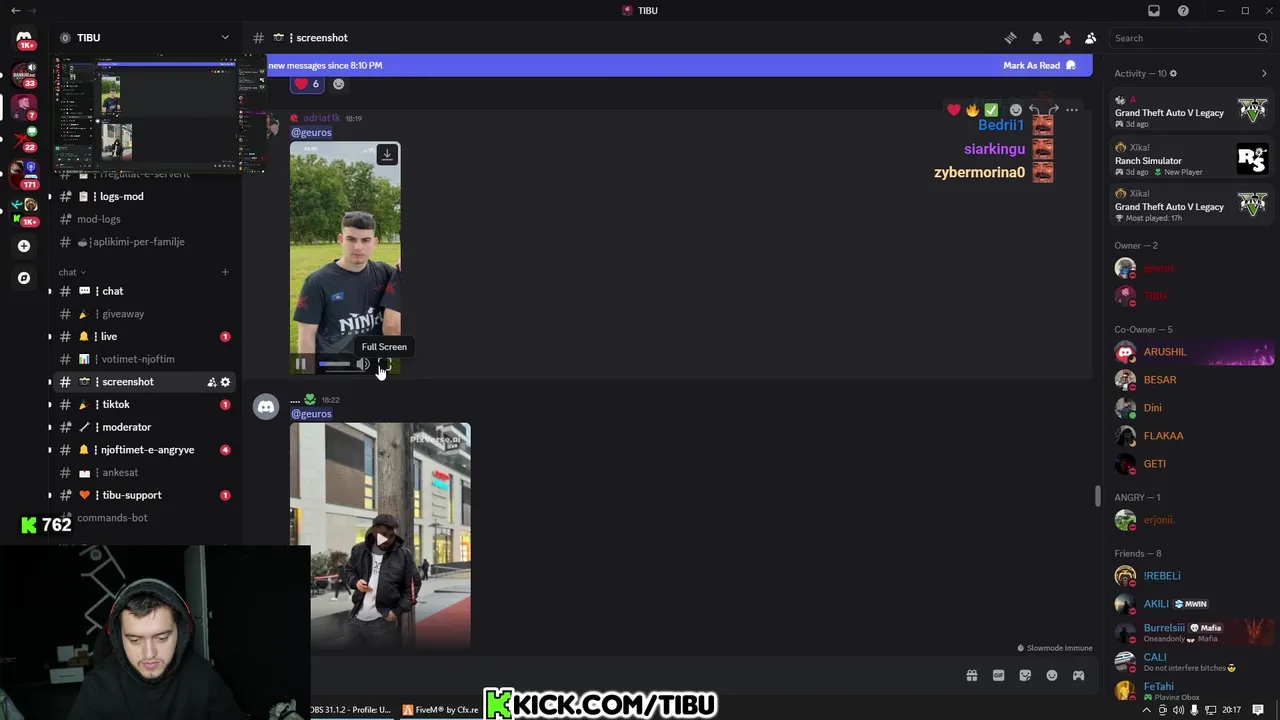This screenshot has width=1280, height=720.
Task: React with the fire emoji quick reaction
Action: (x=972, y=110)
